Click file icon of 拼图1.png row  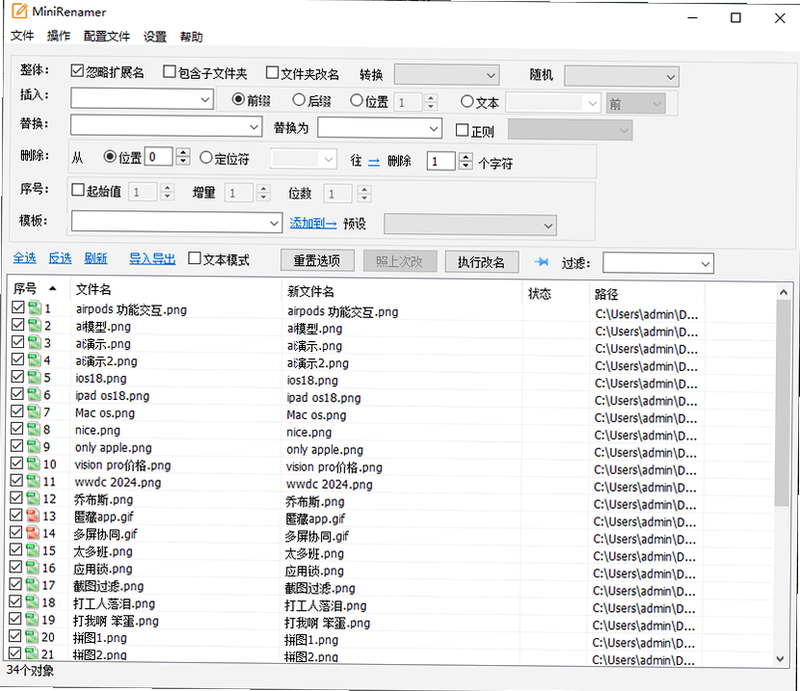coord(32,636)
